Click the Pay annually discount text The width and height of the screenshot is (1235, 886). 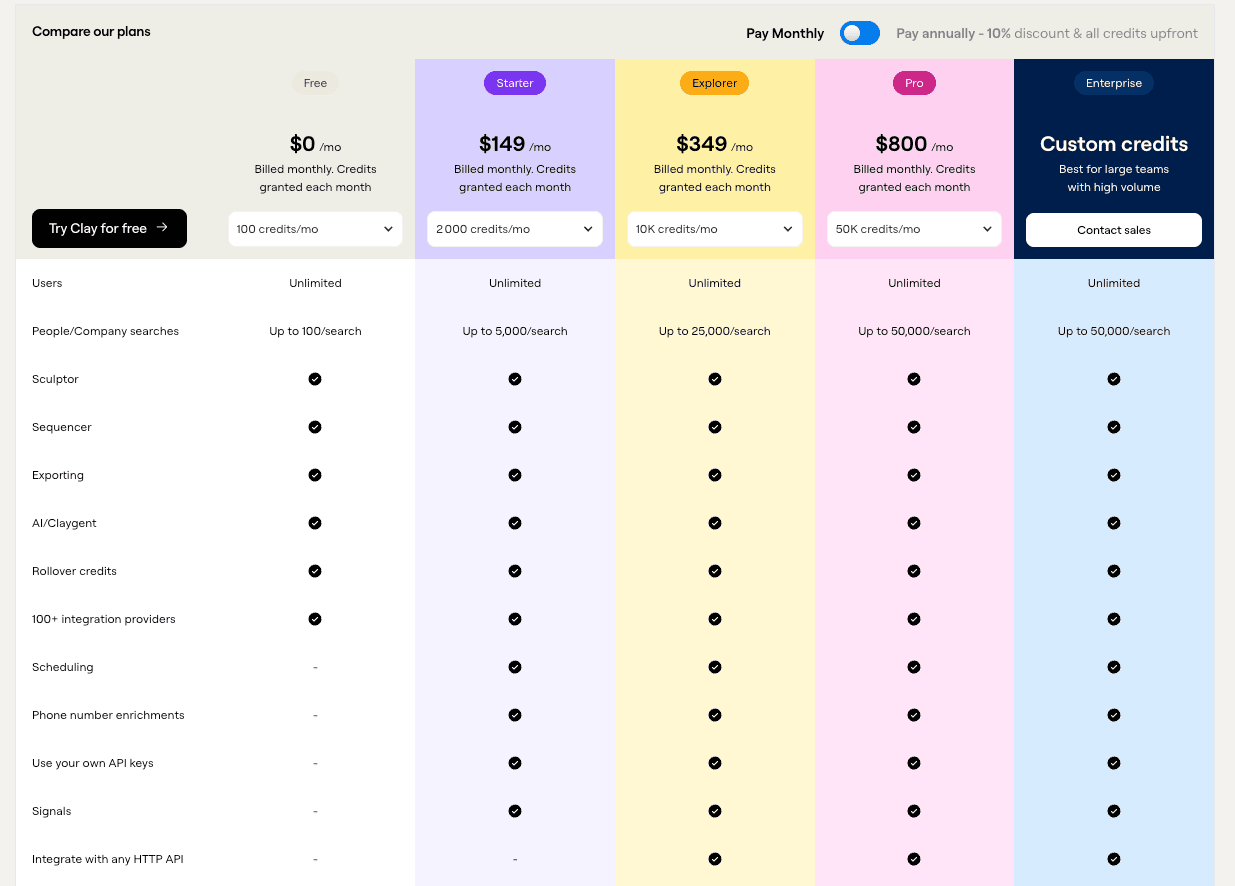tap(1046, 33)
